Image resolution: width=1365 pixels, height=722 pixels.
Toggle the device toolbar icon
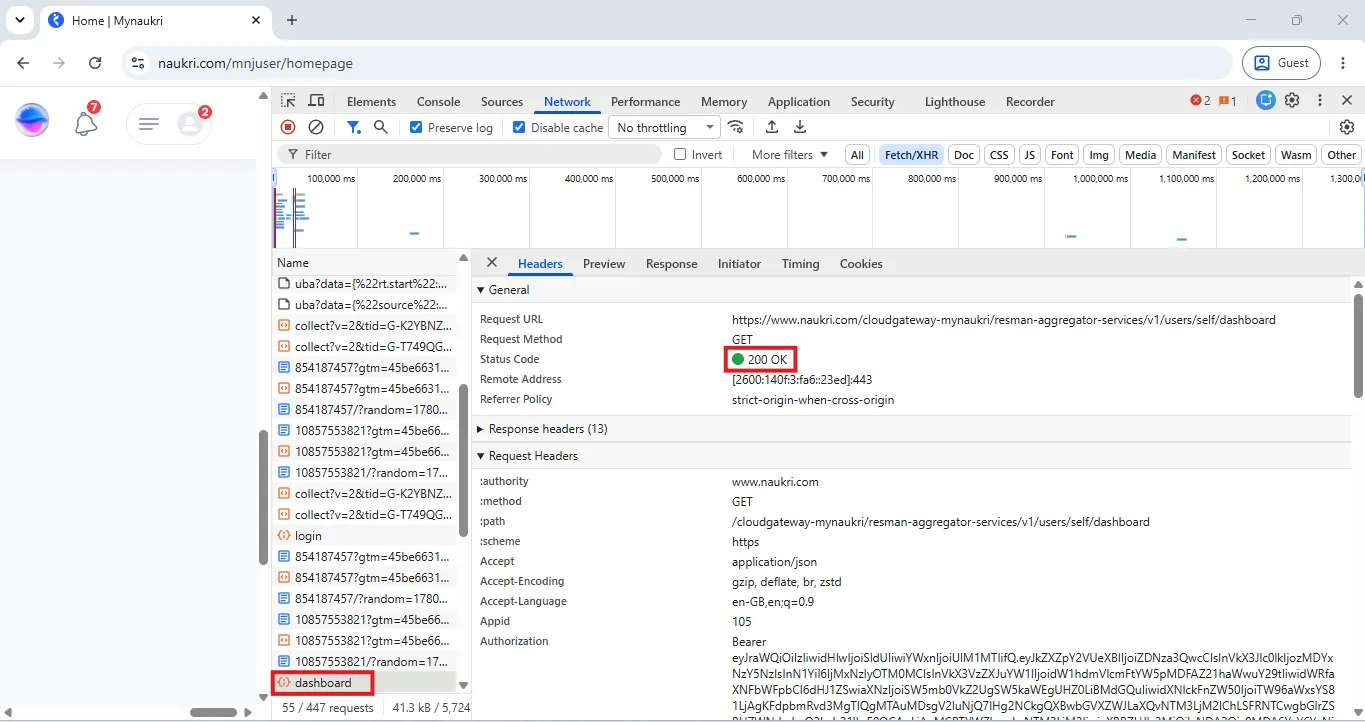pos(316,101)
